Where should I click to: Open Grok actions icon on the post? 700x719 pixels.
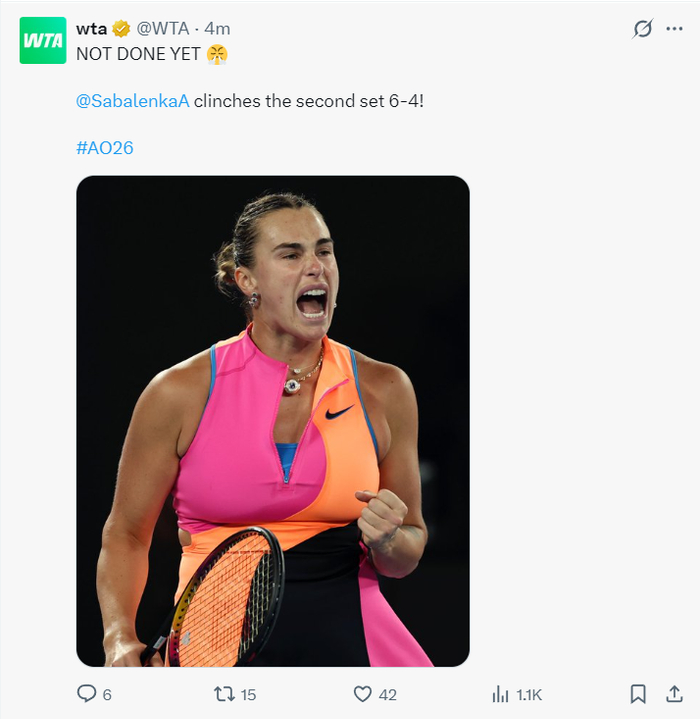click(x=643, y=29)
